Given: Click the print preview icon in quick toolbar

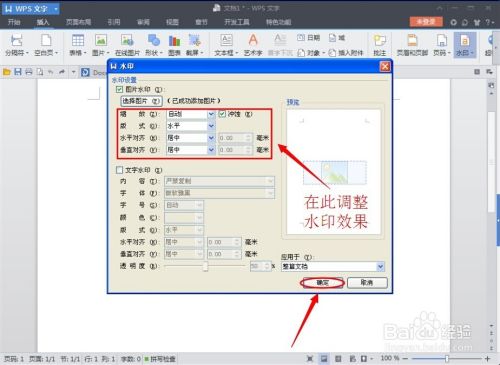Looking at the screenshot, I should (x=40, y=72).
